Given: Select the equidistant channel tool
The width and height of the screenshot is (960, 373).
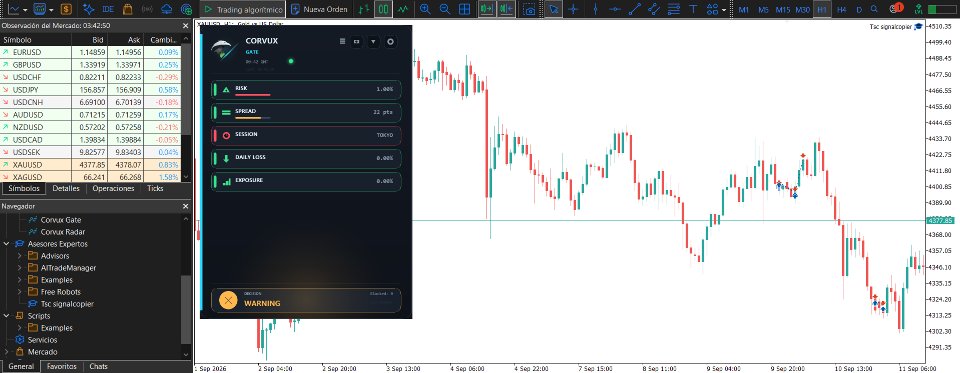Looking at the screenshot, I should (x=654, y=9).
